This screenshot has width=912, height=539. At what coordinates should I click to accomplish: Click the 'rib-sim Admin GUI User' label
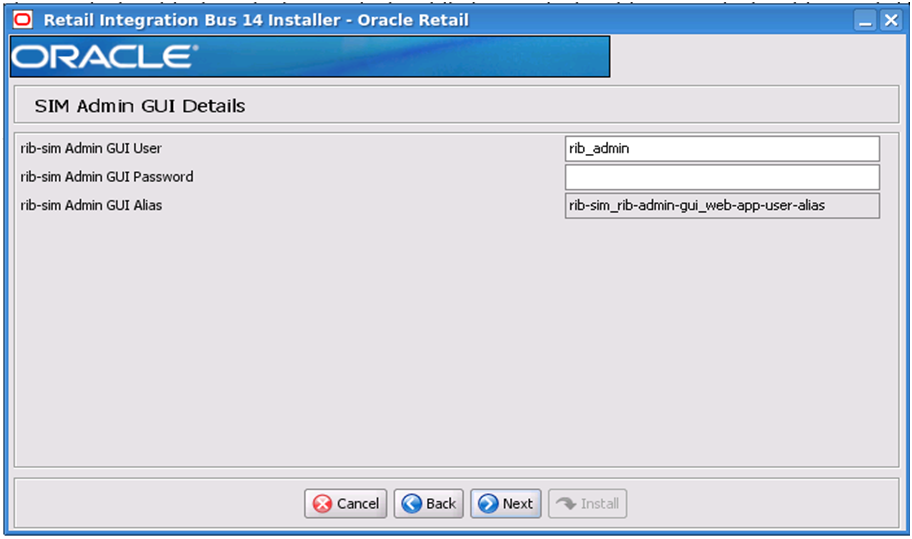tap(91, 148)
